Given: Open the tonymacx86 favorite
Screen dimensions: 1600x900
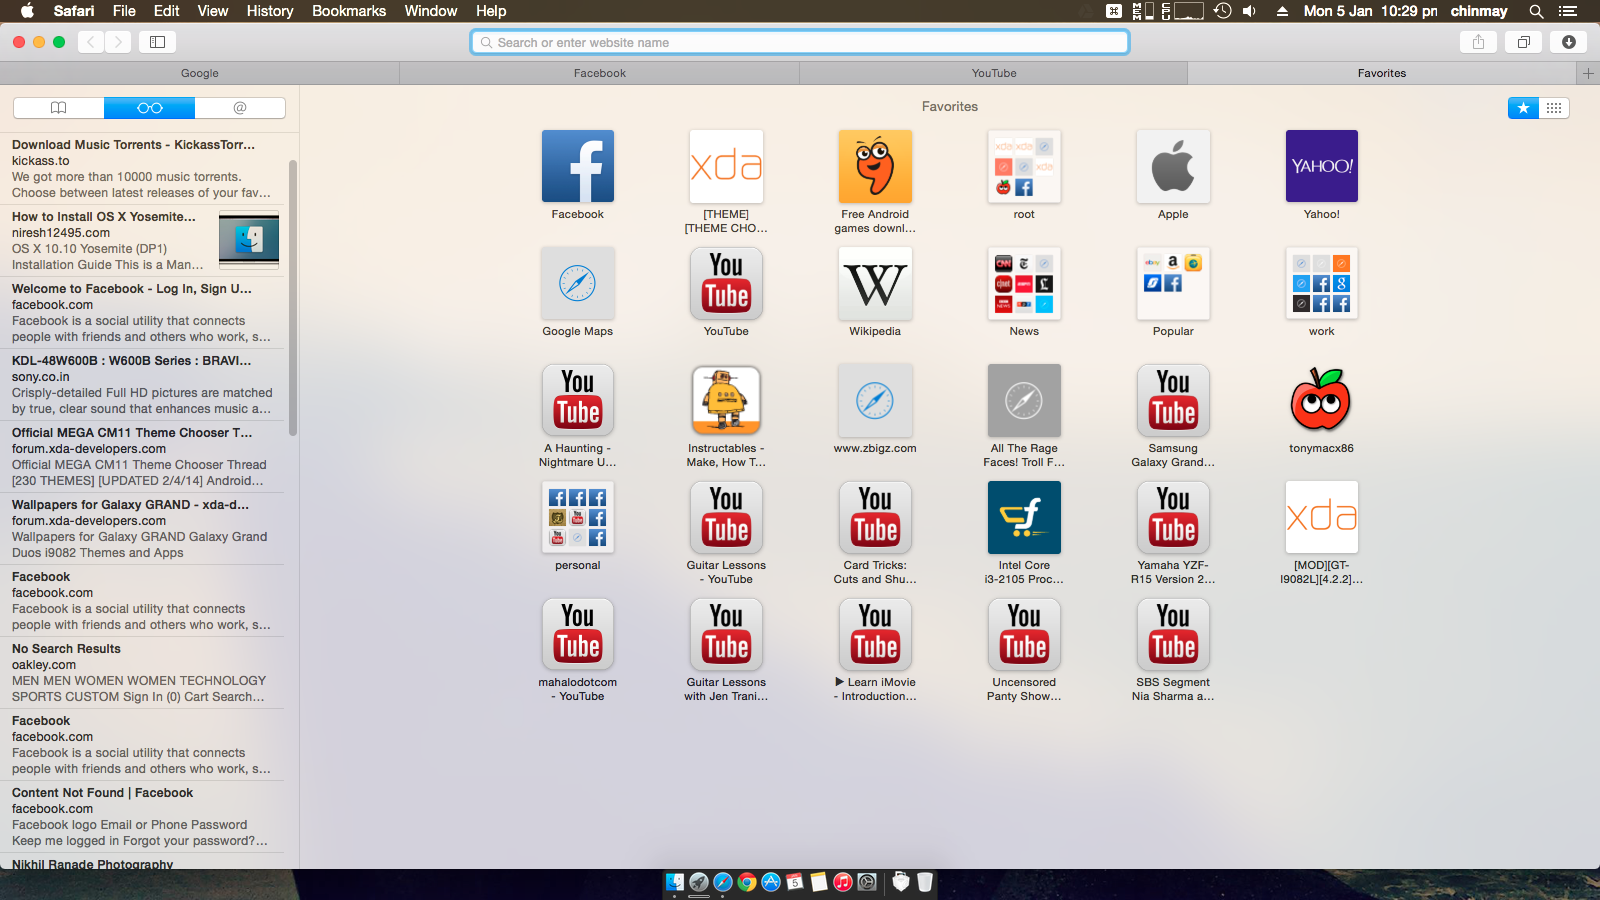Looking at the screenshot, I should pos(1322,400).
